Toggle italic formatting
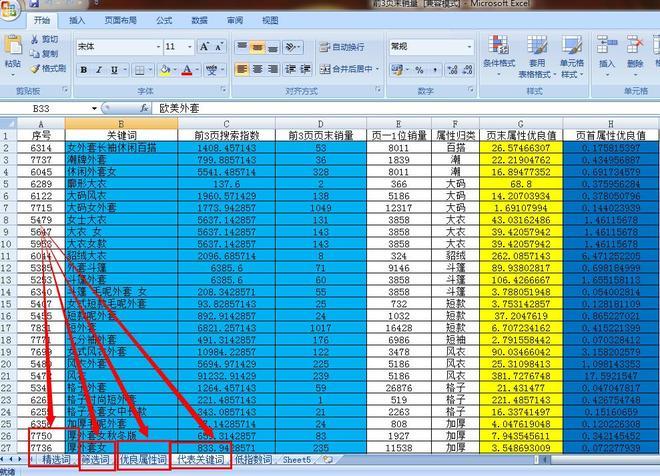Viewport: 660px width, 476px height. (x=99, y=70)
